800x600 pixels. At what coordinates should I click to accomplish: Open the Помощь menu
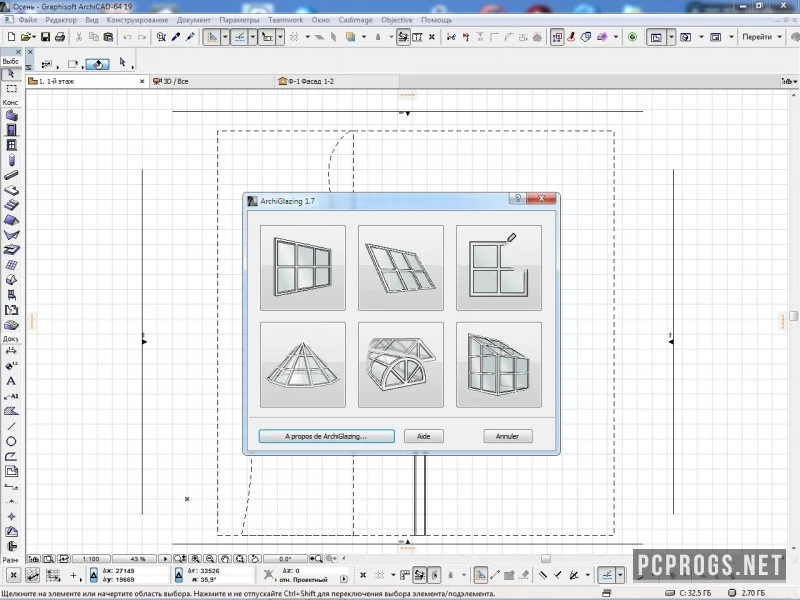pyautogui.click(x=436, y=20)
